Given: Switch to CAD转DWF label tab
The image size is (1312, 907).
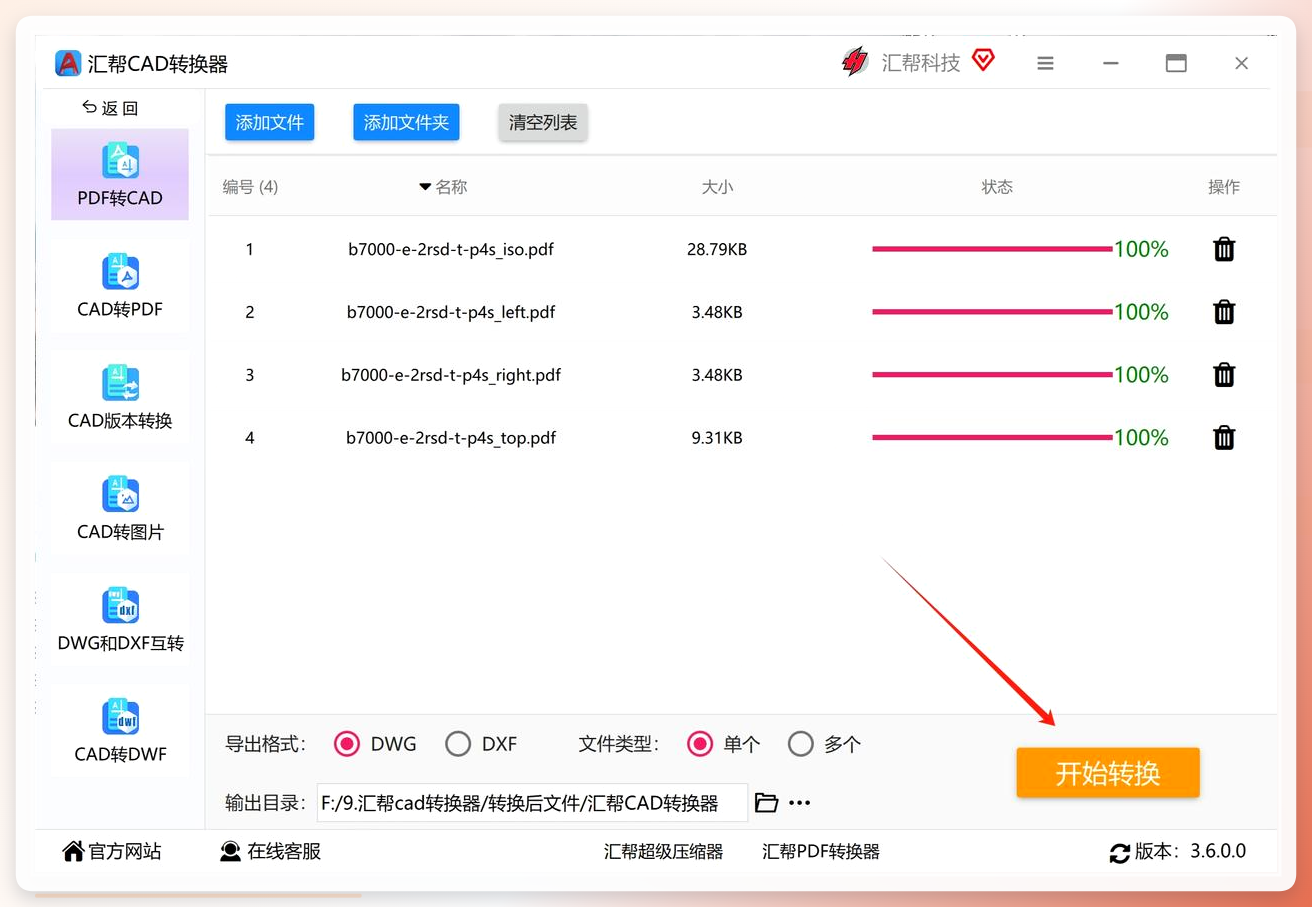Looking at the screenshot, I should pos(120,754).
